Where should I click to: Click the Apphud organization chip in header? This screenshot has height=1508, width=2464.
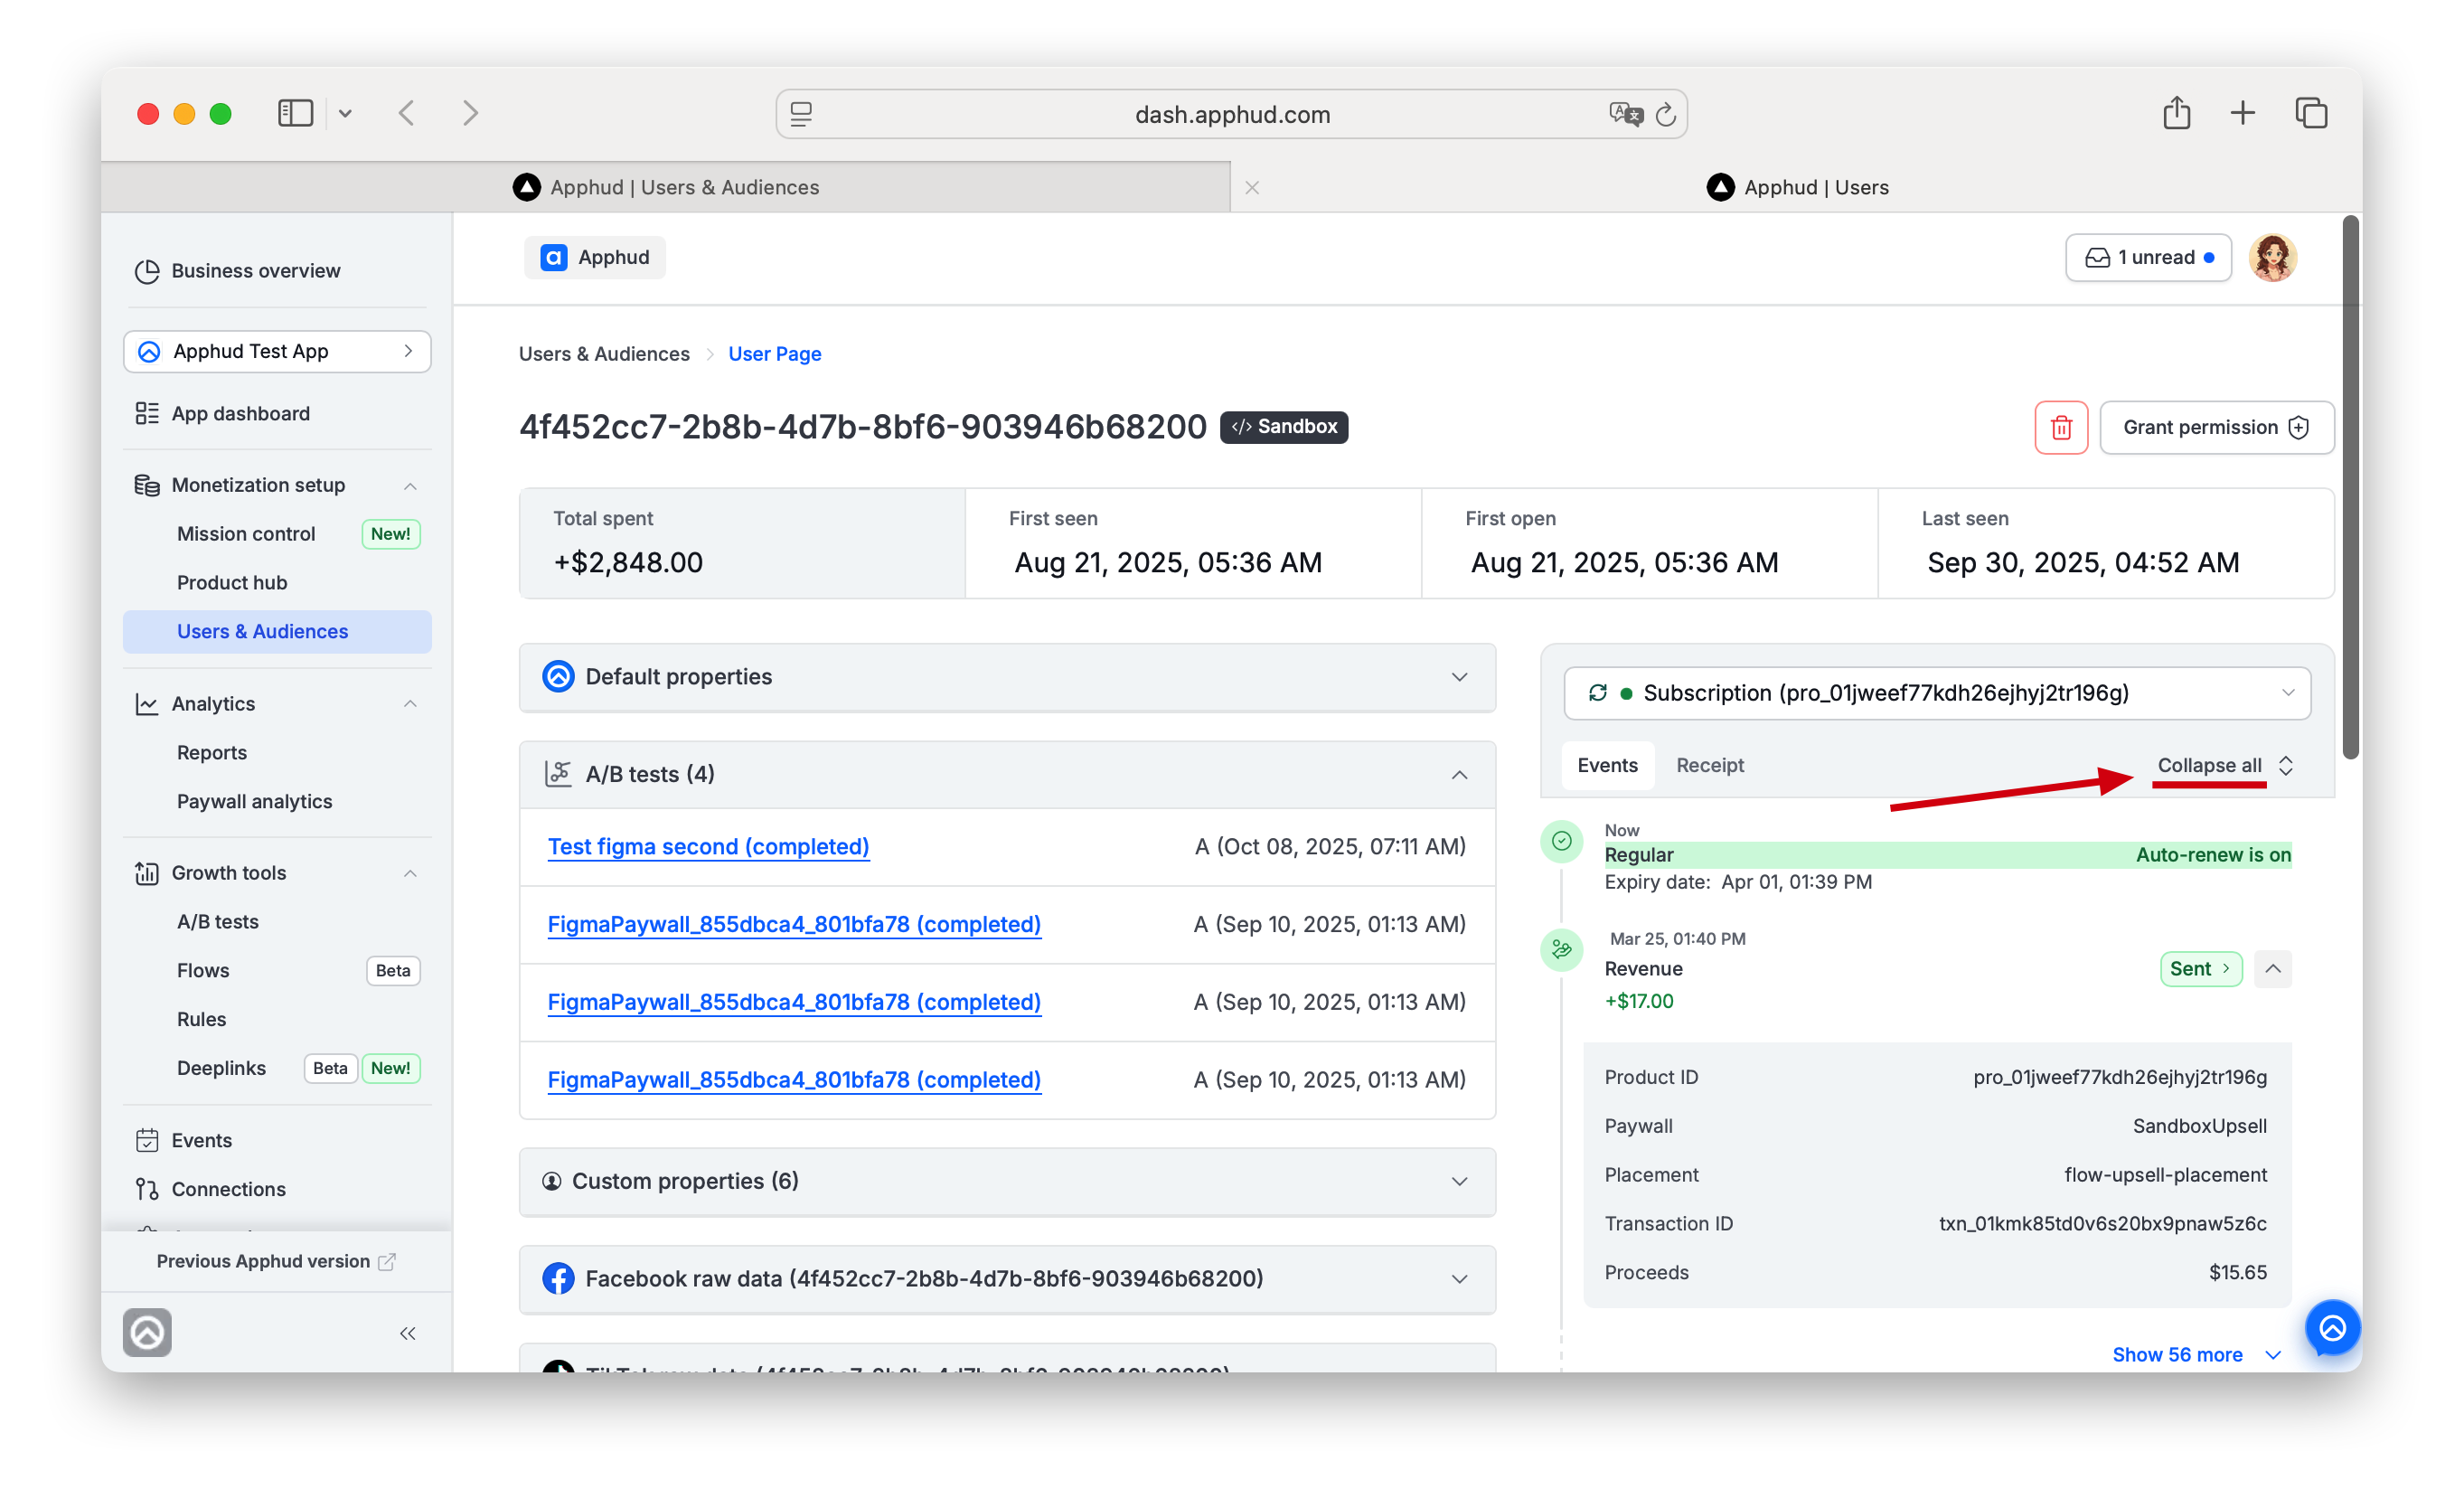click(594, 258)
